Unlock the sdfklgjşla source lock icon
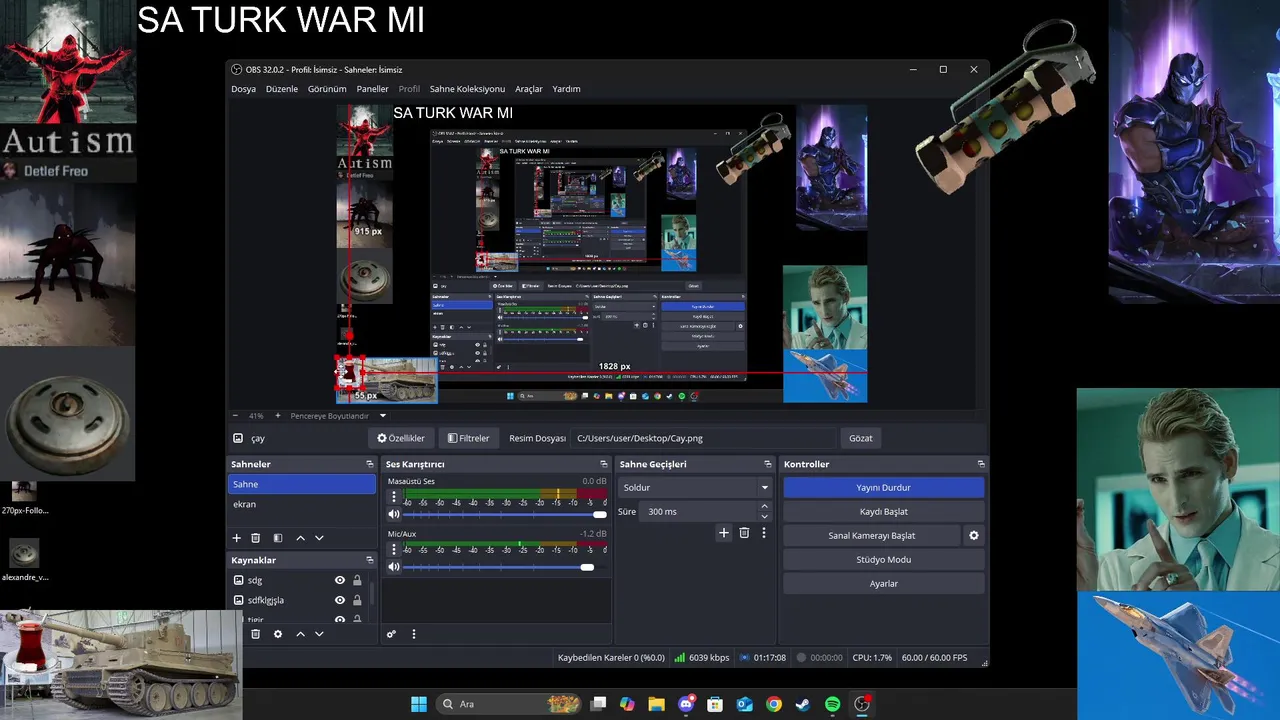The height and width of the screenshot is (720, 1280). [357, 600]
